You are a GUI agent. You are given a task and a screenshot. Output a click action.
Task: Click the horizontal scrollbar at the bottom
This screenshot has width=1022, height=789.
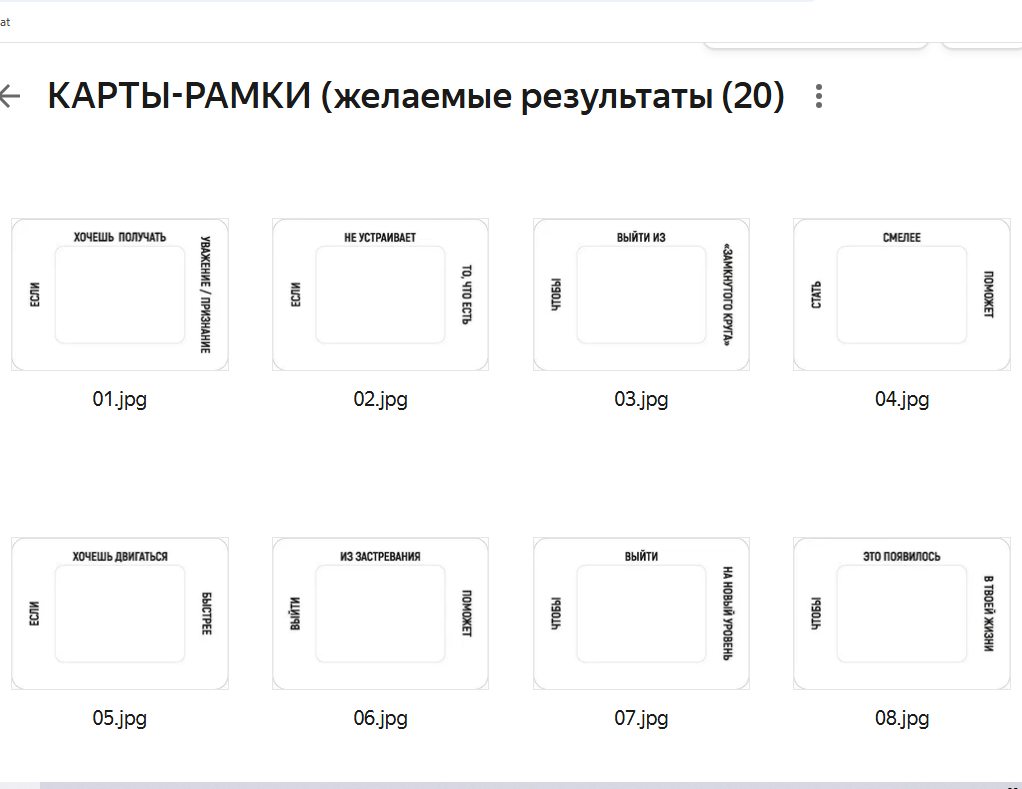coord(500,785)
